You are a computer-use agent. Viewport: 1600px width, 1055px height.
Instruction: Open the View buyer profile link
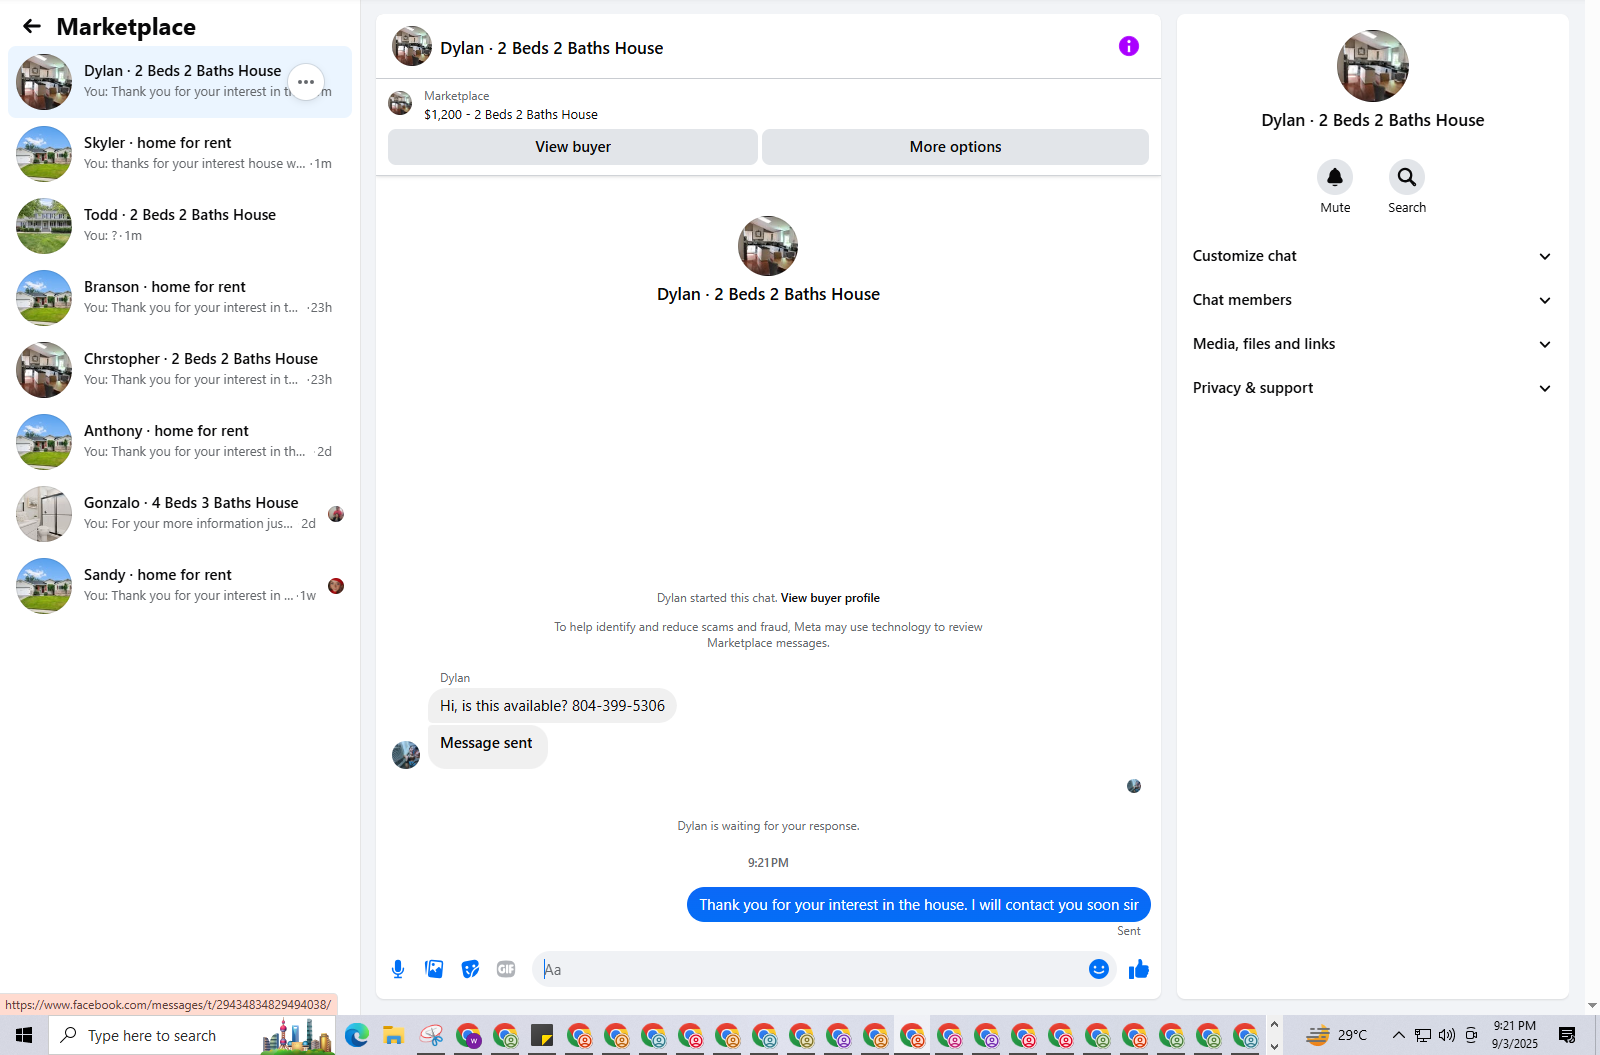pyautogui.click(x=830, y=598)
